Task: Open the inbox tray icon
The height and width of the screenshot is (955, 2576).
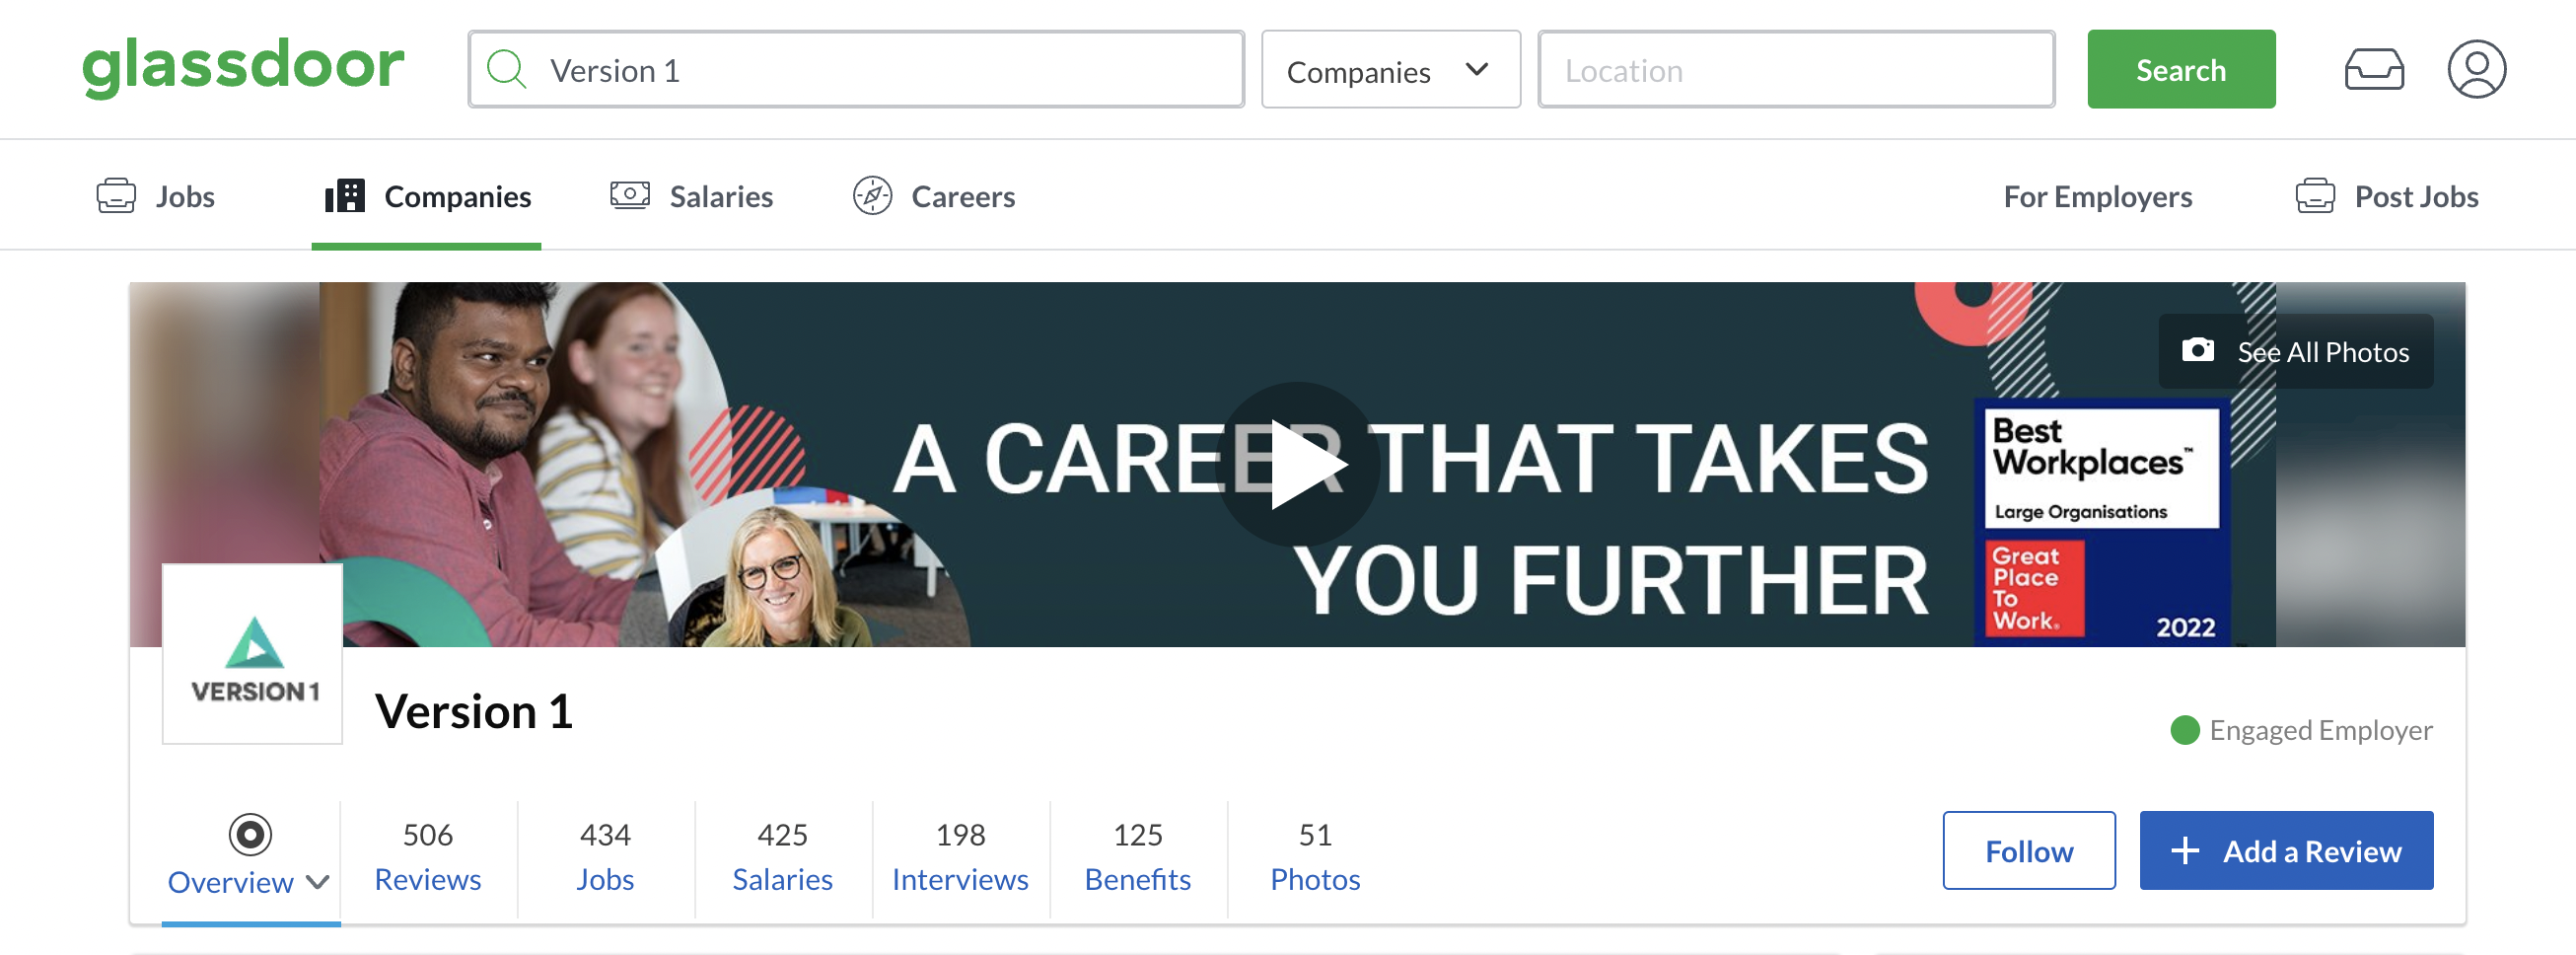Action: pyautogui.click(x=2374, y=70)
